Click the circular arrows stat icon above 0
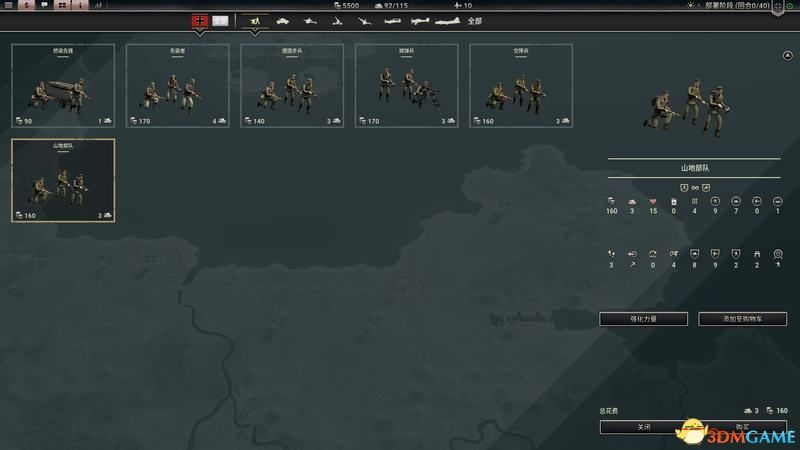 point(653,254)
